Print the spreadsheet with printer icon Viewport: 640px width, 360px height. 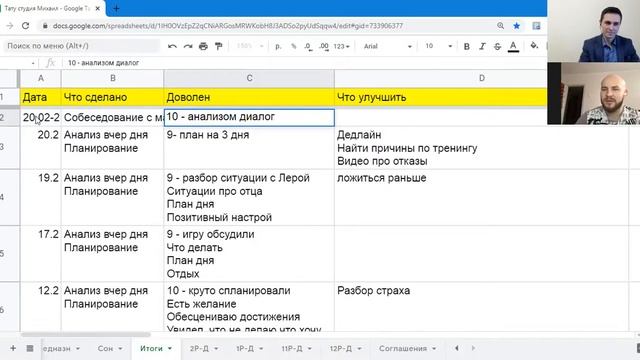coord(203,46)
